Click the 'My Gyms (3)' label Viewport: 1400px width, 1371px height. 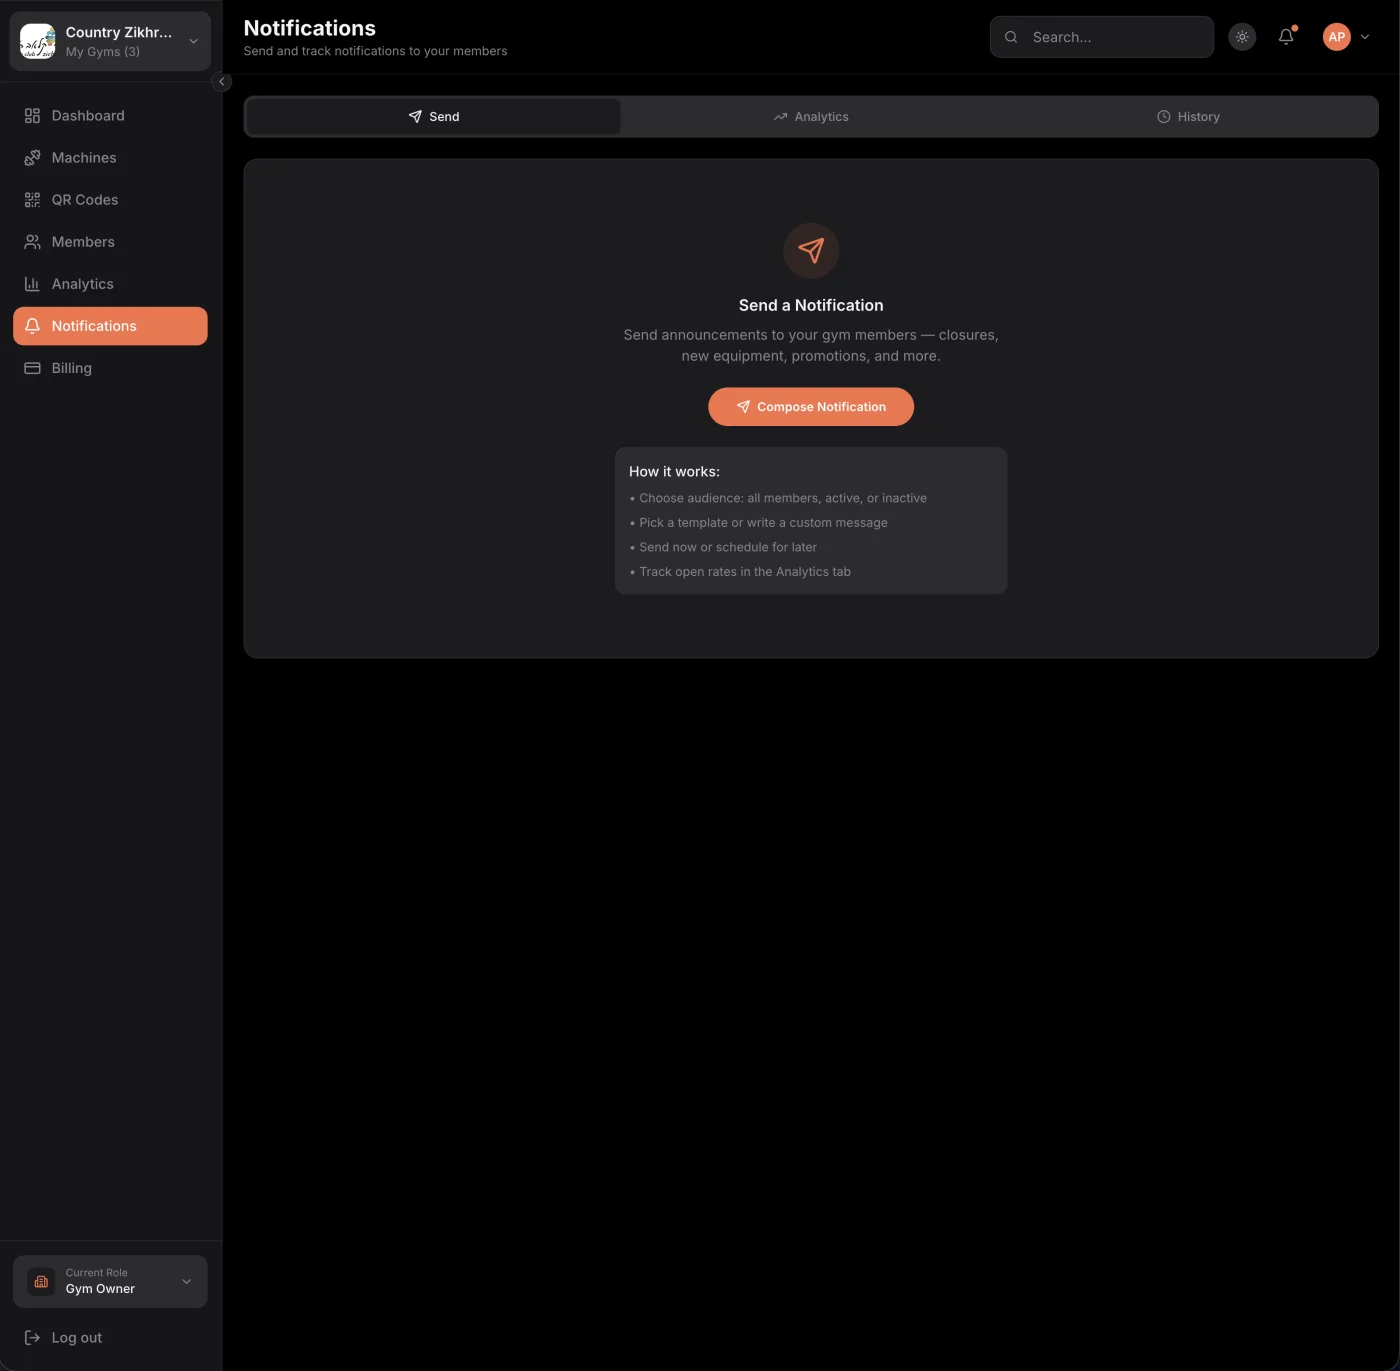point(103,52)
